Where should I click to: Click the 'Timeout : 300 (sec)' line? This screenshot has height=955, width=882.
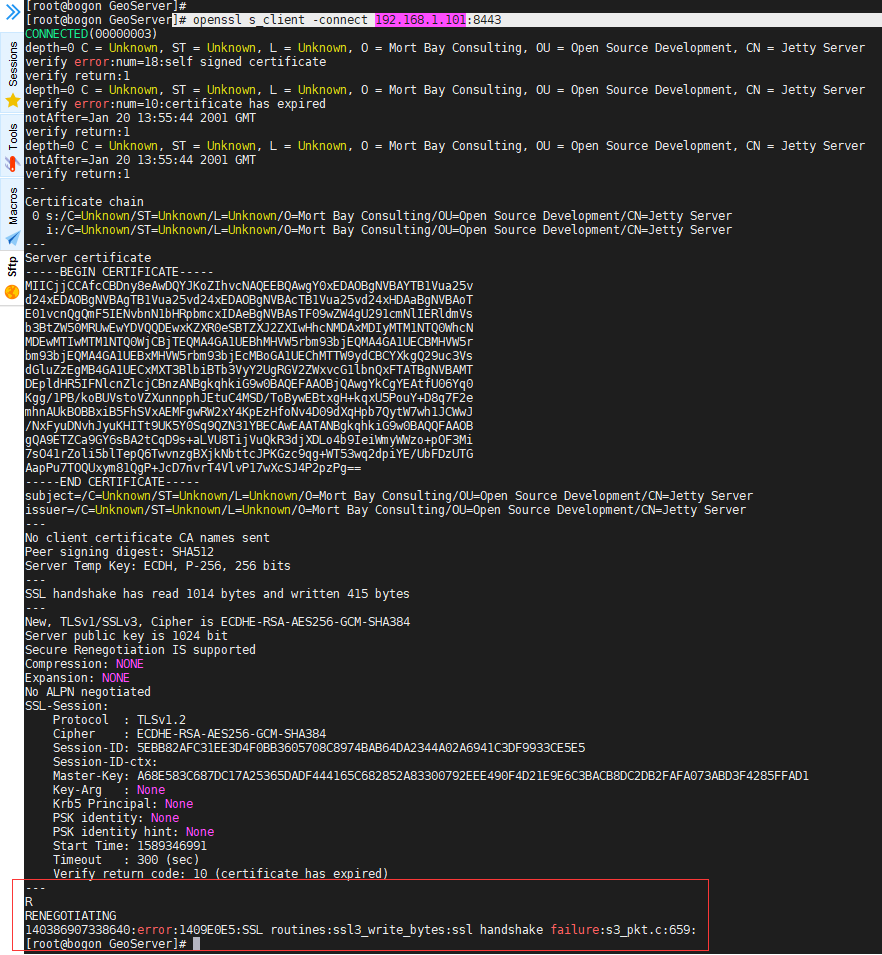(x=126, y=860)
